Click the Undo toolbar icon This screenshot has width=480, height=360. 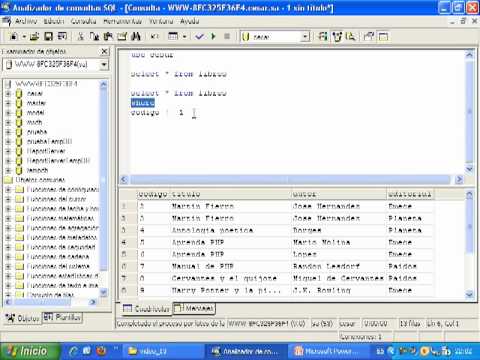[x=154, y=36]
